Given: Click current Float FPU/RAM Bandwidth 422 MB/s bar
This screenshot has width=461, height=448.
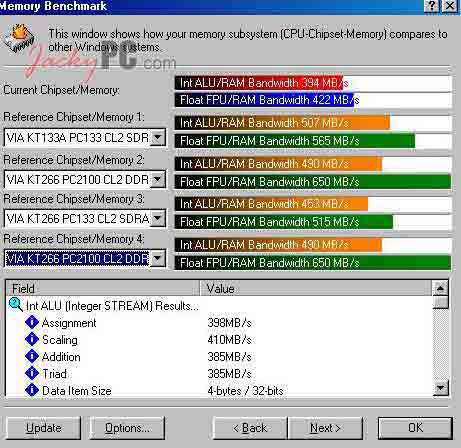Looking at the screenshot, I should 313,100.
